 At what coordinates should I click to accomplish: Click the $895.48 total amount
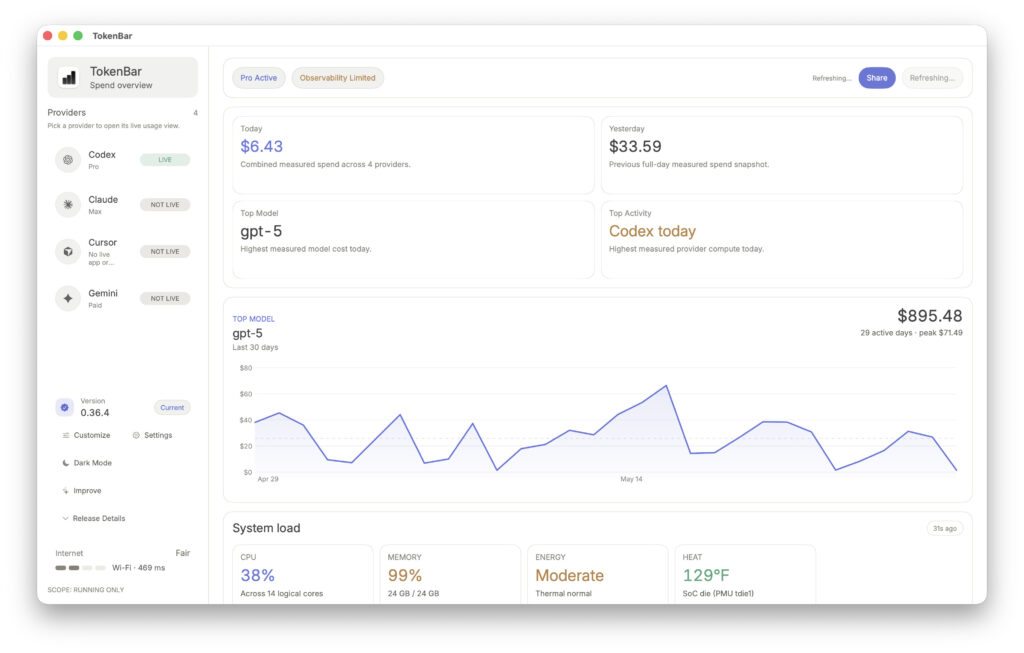coord(929,316)
